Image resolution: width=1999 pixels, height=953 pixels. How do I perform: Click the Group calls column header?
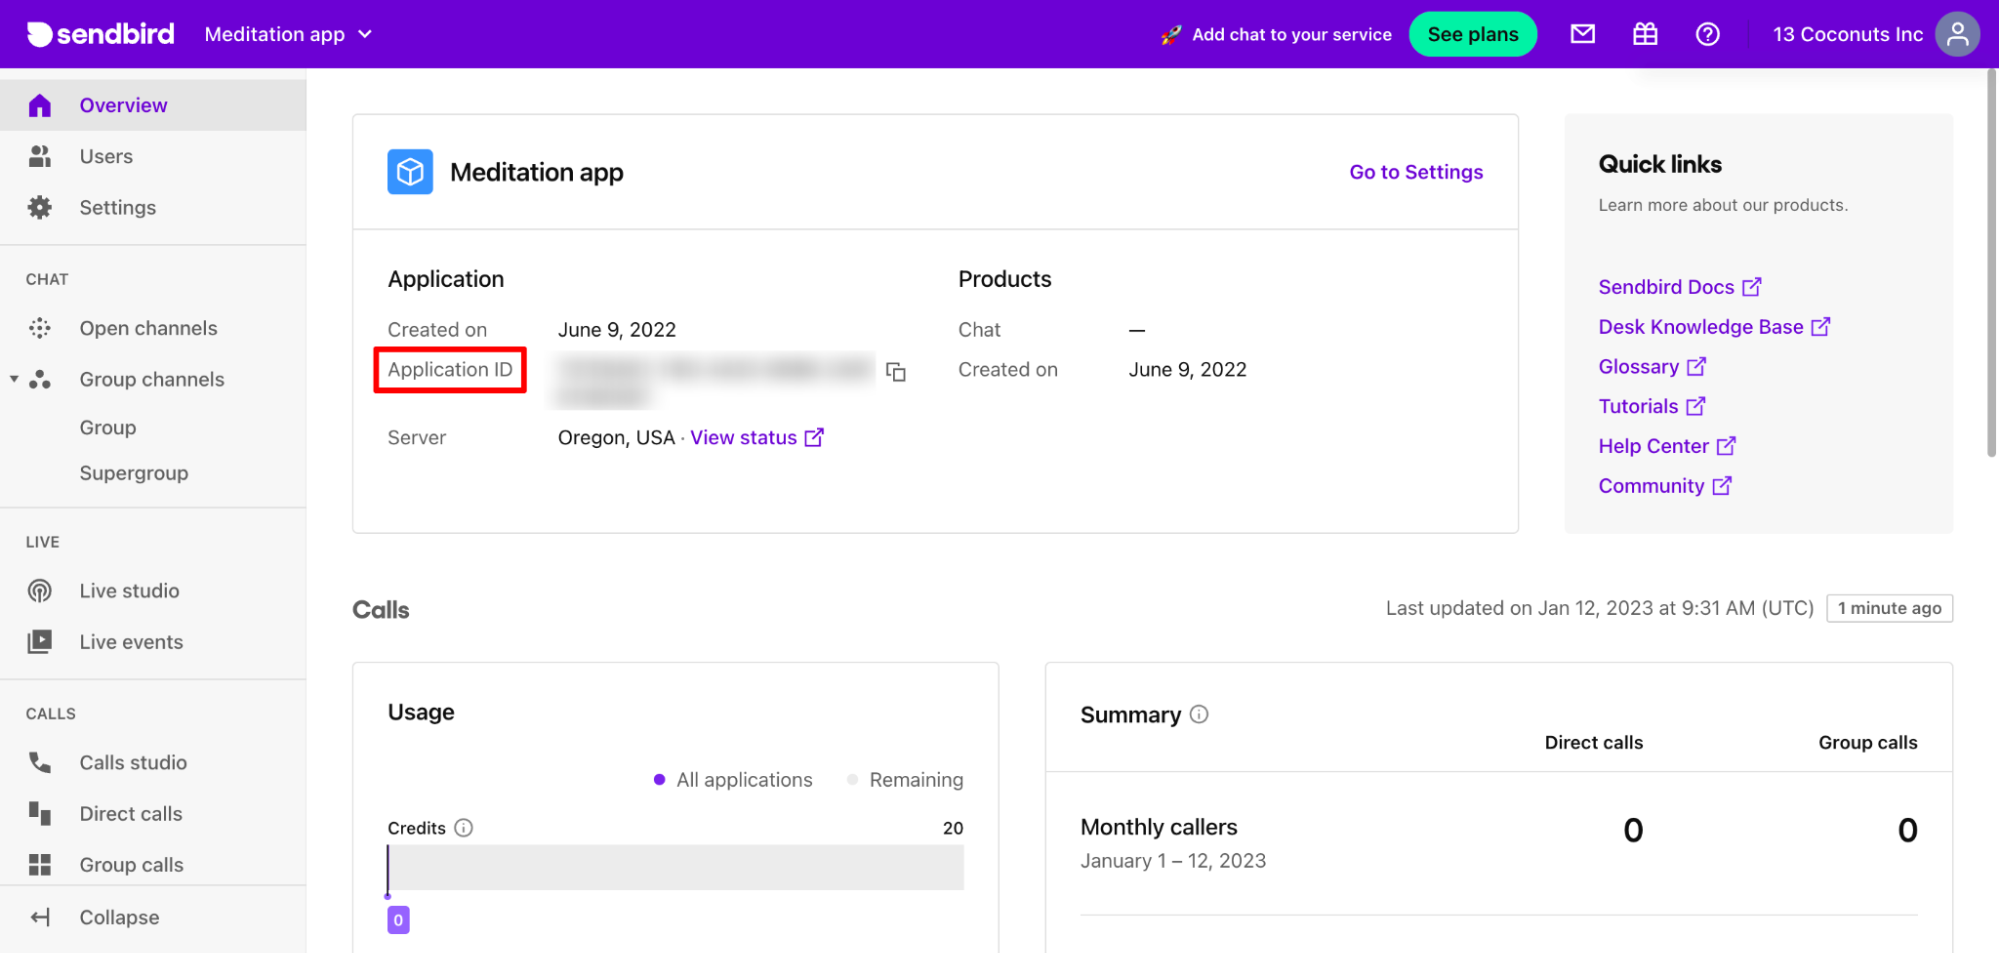tap(1867, 742)
